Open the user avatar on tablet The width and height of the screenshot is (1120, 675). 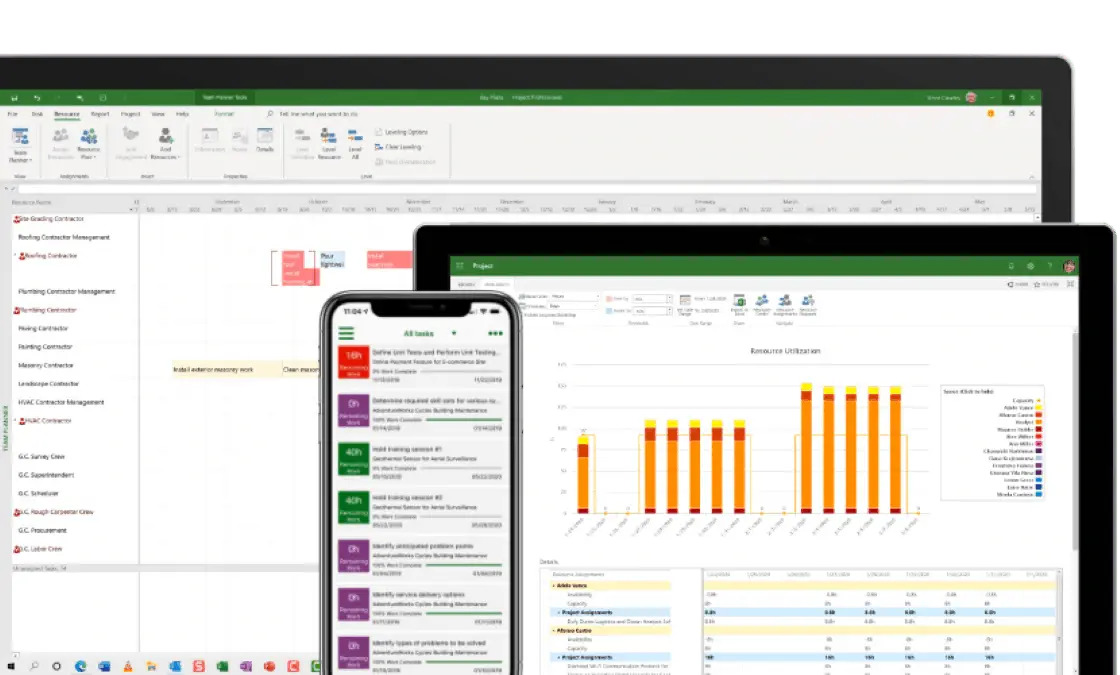click(x=1069, y=266)
